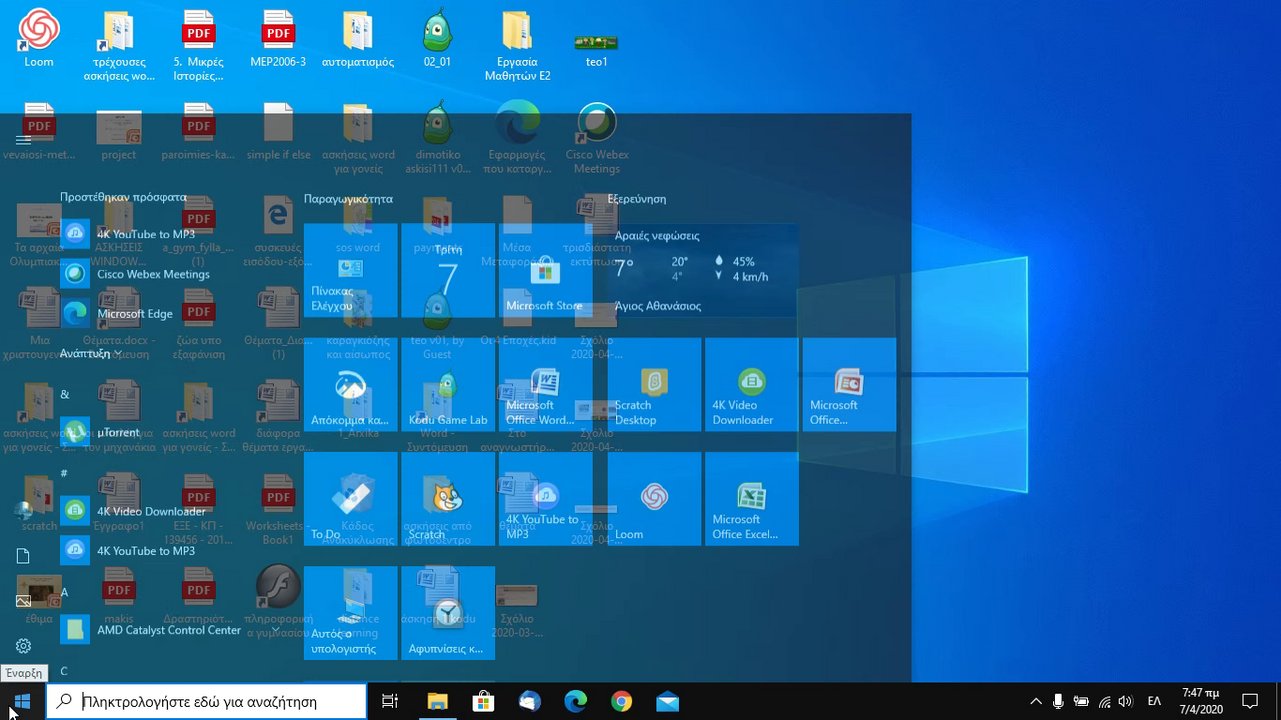This screenshot has height=720, width=1281.
Task: Select the 02_01 desktop icon
Action: 437,40
